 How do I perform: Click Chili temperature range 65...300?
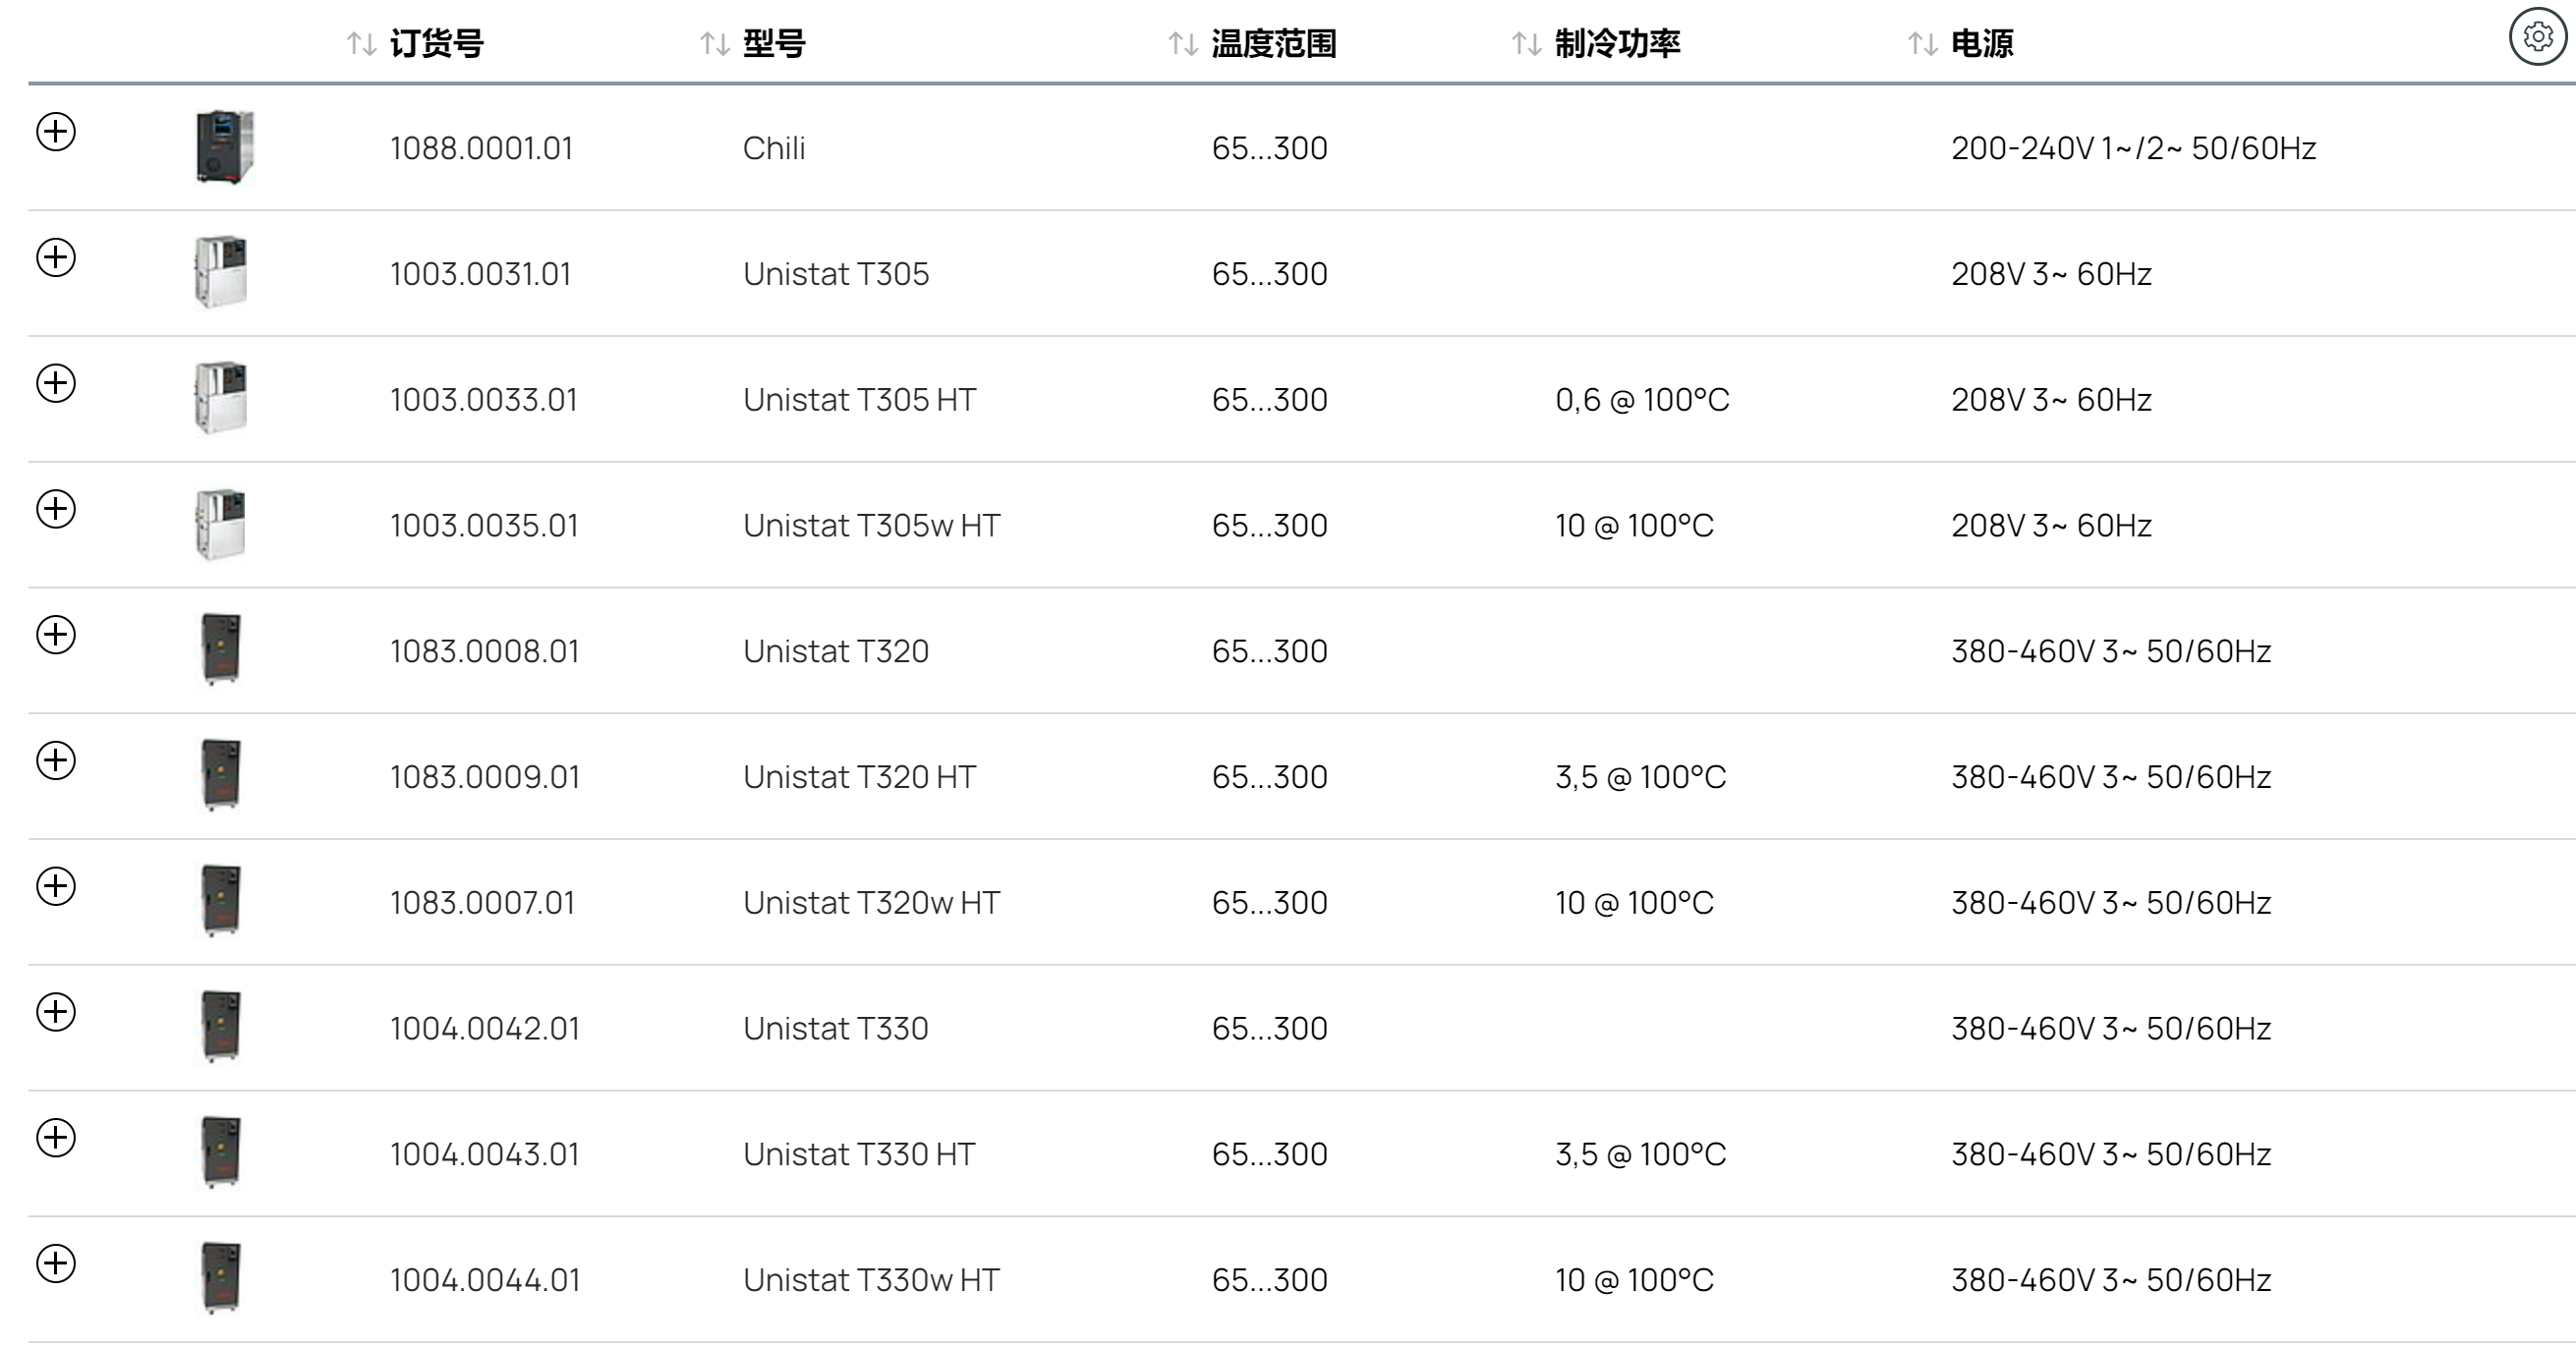(x=1269, y=148)
